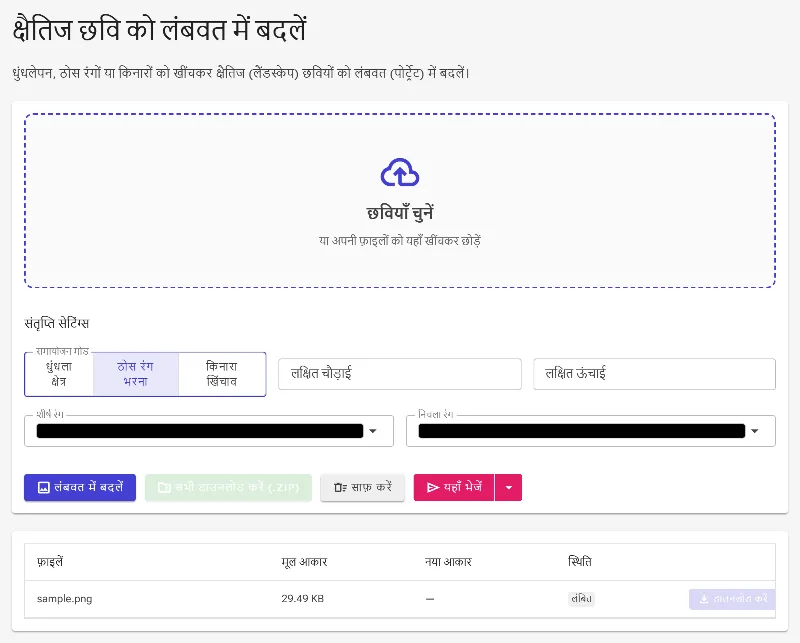
Task: Click the drag-and-drop hint text
Action: [400, 240]
